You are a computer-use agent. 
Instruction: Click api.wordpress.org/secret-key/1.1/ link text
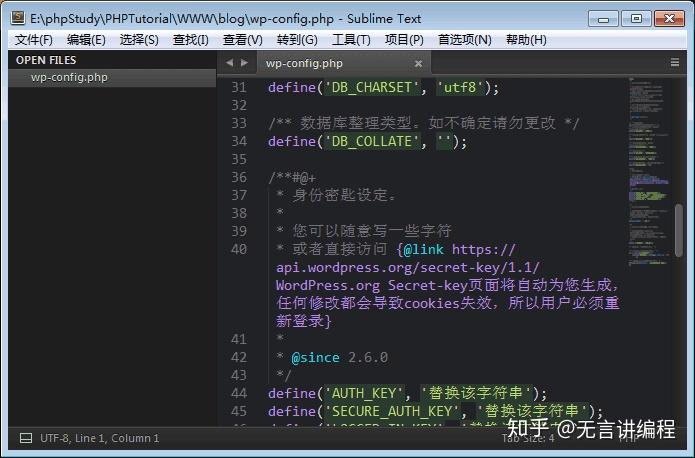click(408, 267)
